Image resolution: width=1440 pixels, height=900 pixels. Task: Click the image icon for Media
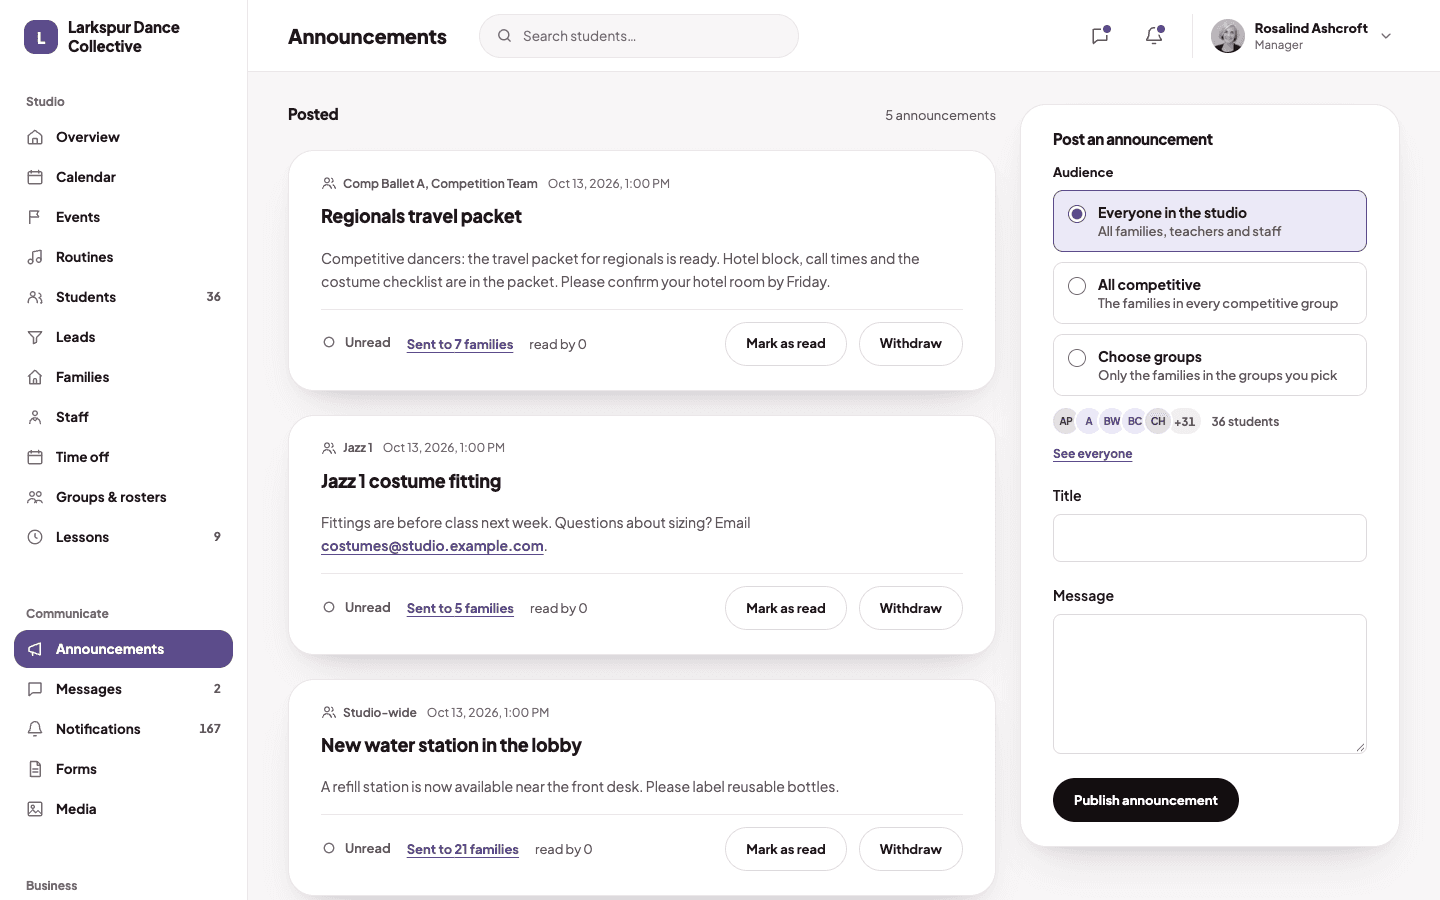click(x=35, y=809)
